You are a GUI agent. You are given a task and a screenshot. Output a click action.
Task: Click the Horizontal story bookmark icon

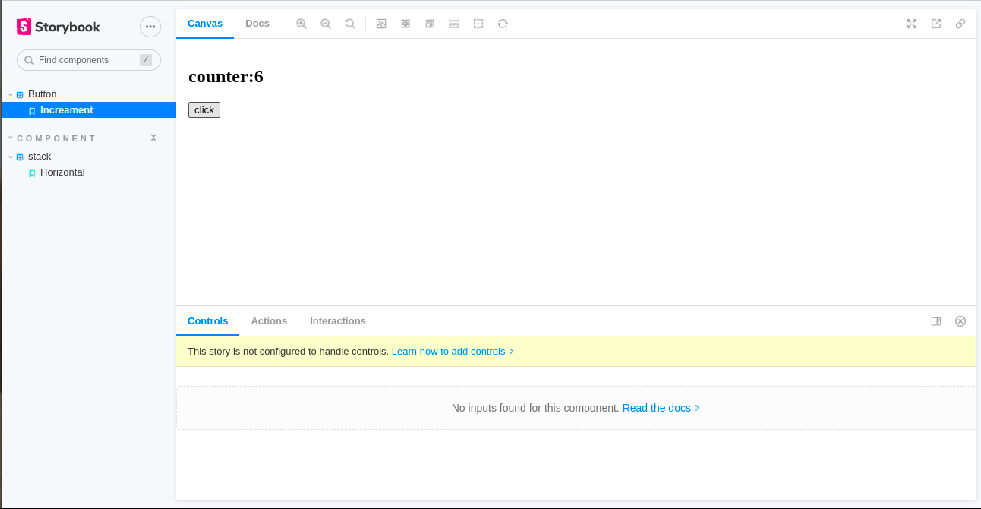[32, 173]
